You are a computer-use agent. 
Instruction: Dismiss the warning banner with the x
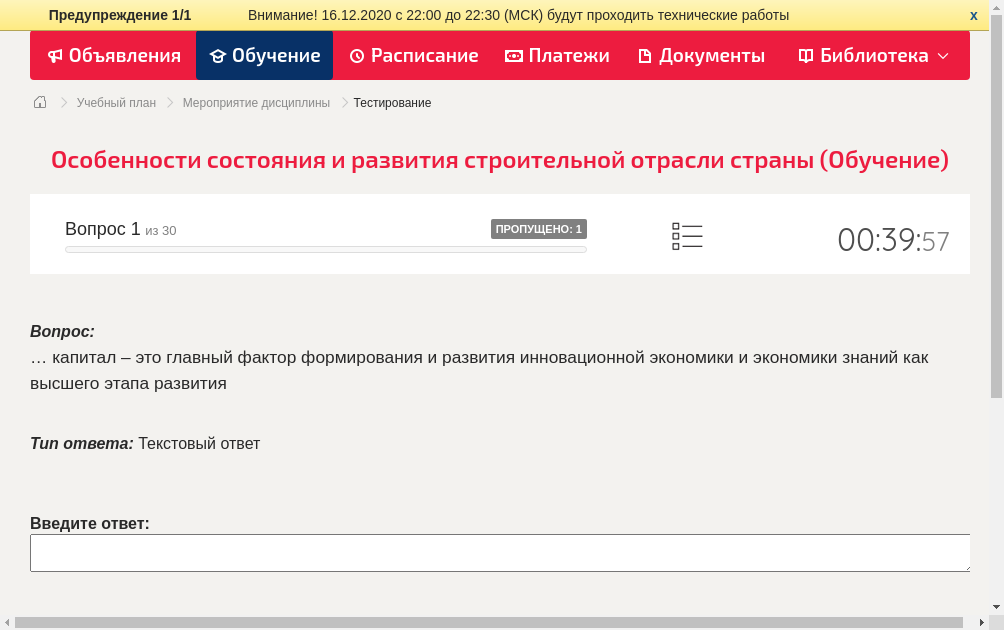pos(972,15)
